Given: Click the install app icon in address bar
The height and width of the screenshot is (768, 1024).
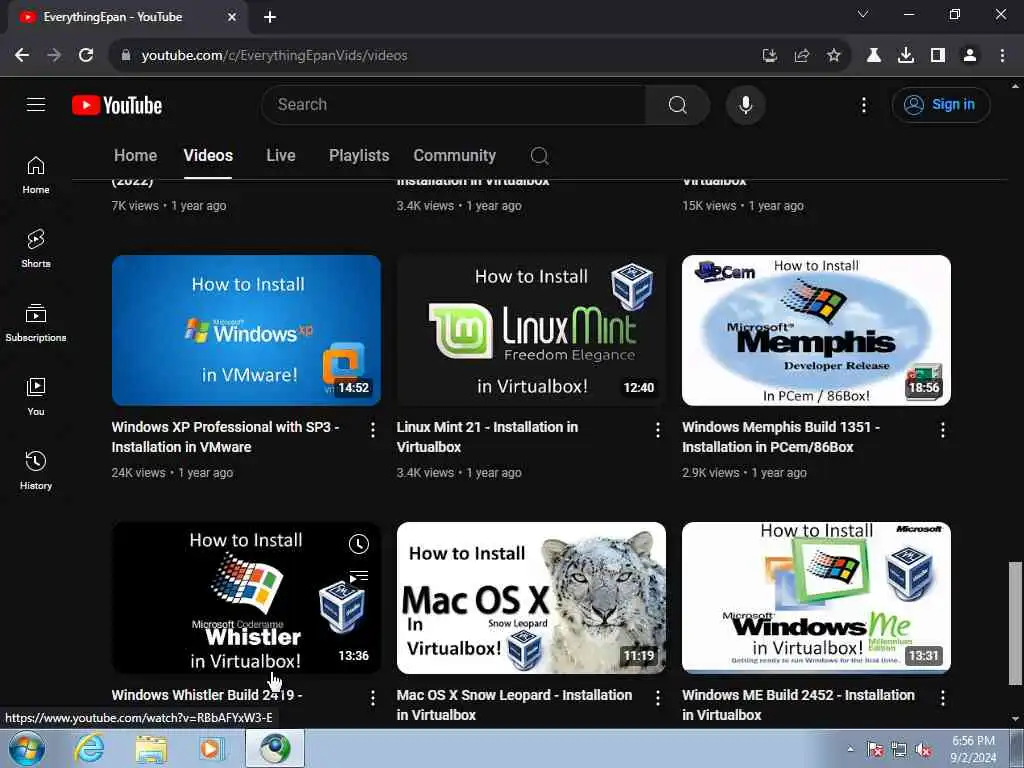Looking at the screenshot, I should 770,56.
